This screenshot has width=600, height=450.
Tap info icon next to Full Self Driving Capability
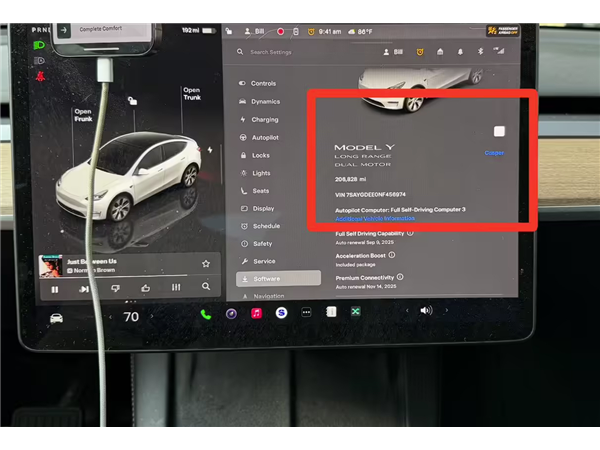(x=410, y=233)
